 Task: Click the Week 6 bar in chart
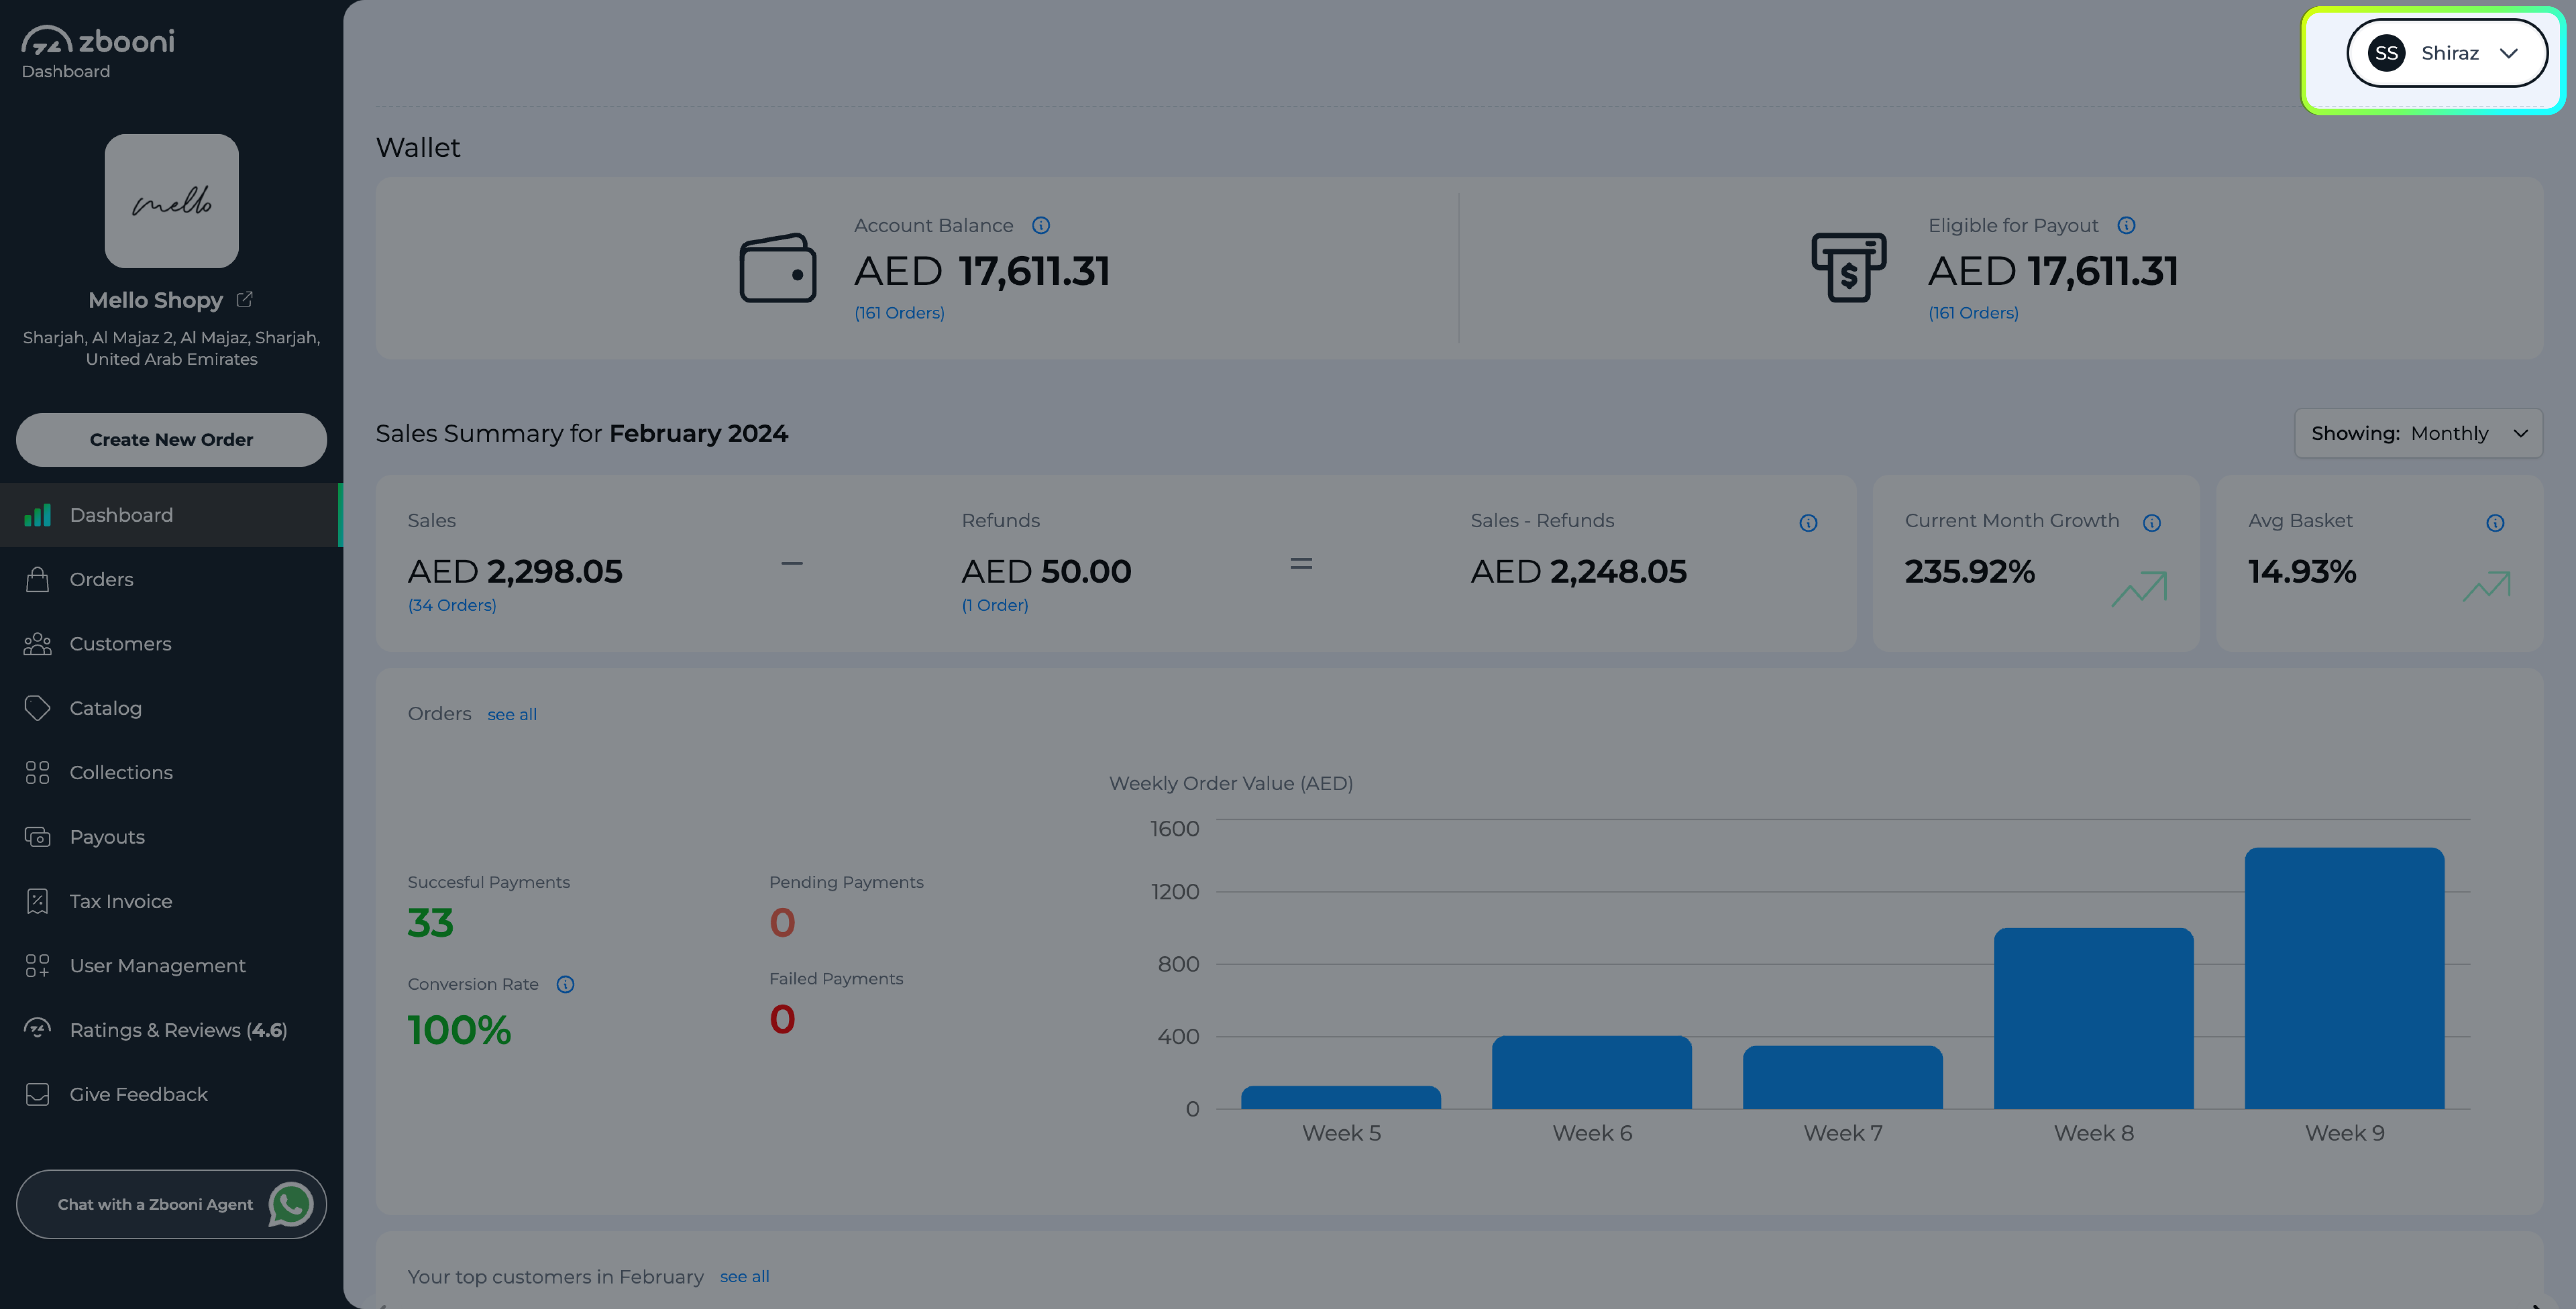[1591, 1072]
